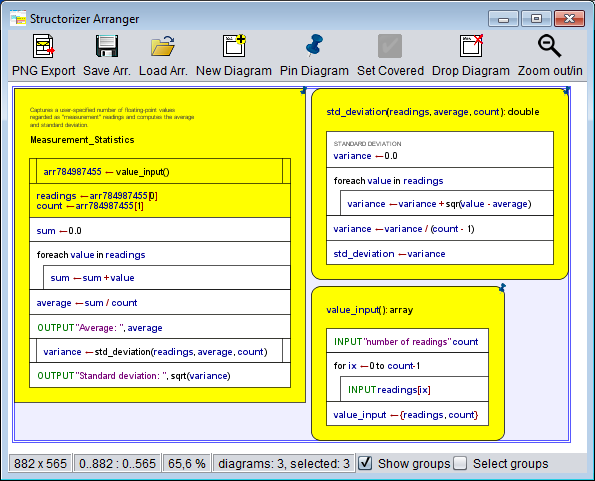Click the Pin Diagram pushpin icon

coord(314,45)
